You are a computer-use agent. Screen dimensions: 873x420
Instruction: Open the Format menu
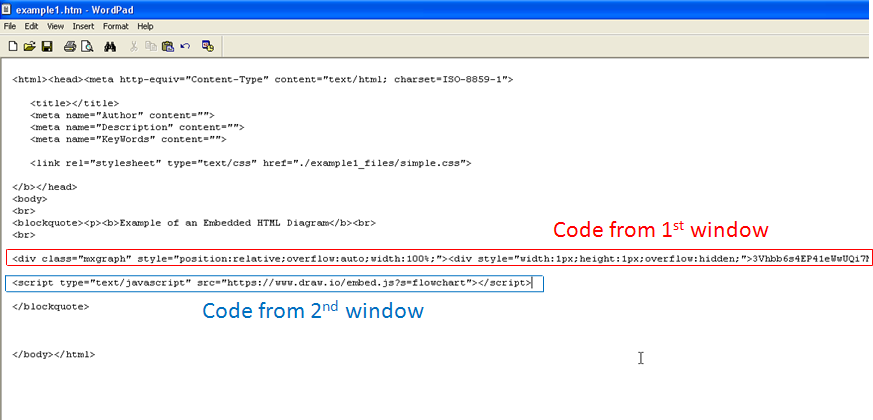[115, 26]
